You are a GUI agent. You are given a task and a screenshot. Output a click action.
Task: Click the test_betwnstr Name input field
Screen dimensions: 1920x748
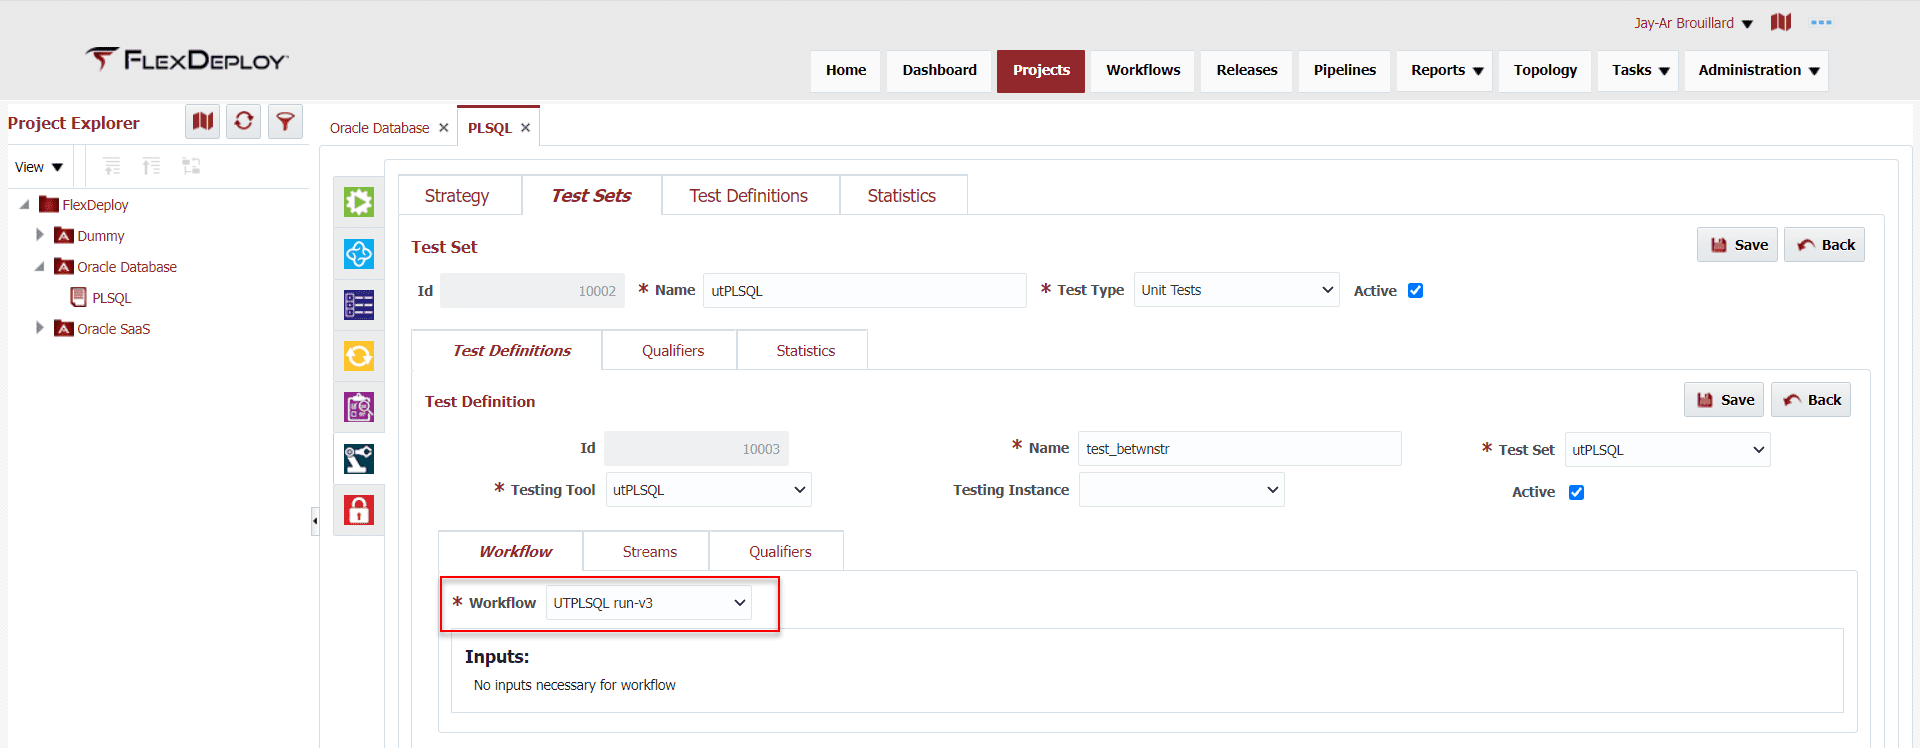(x=1239, y=449)
